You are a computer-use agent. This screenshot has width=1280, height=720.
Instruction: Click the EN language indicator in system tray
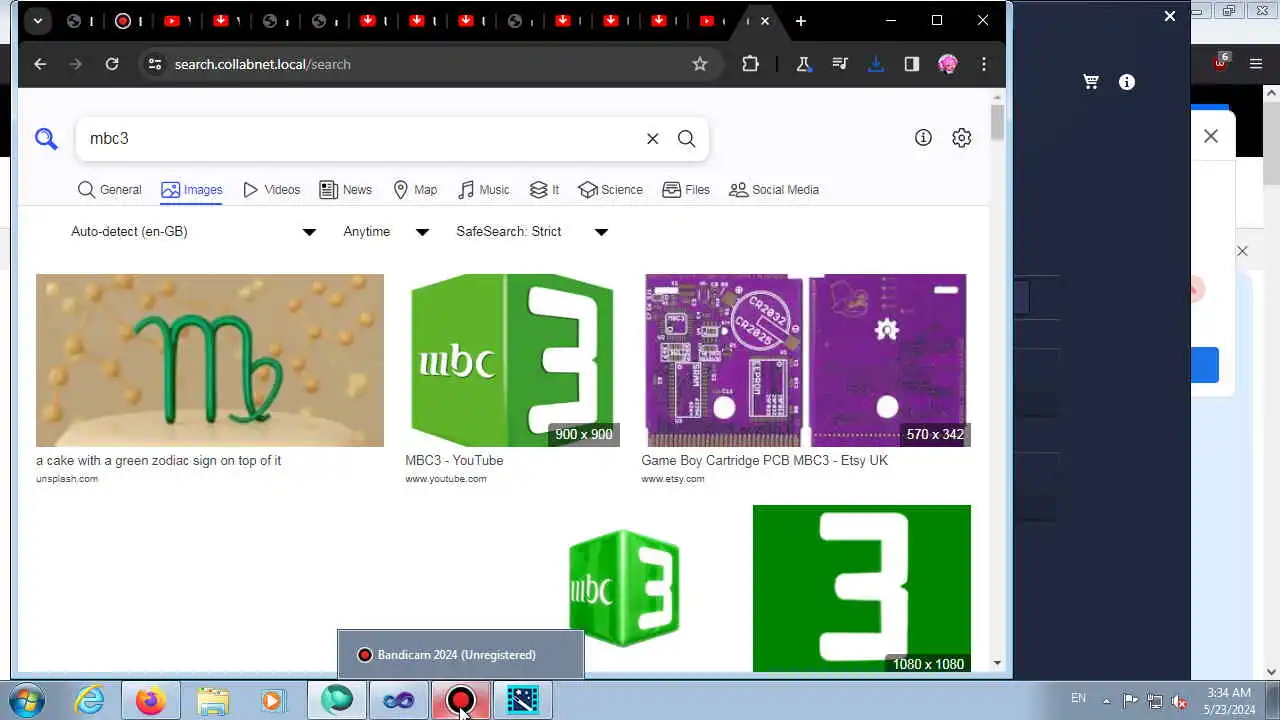pyautogui.click(x=1078, y=698)
